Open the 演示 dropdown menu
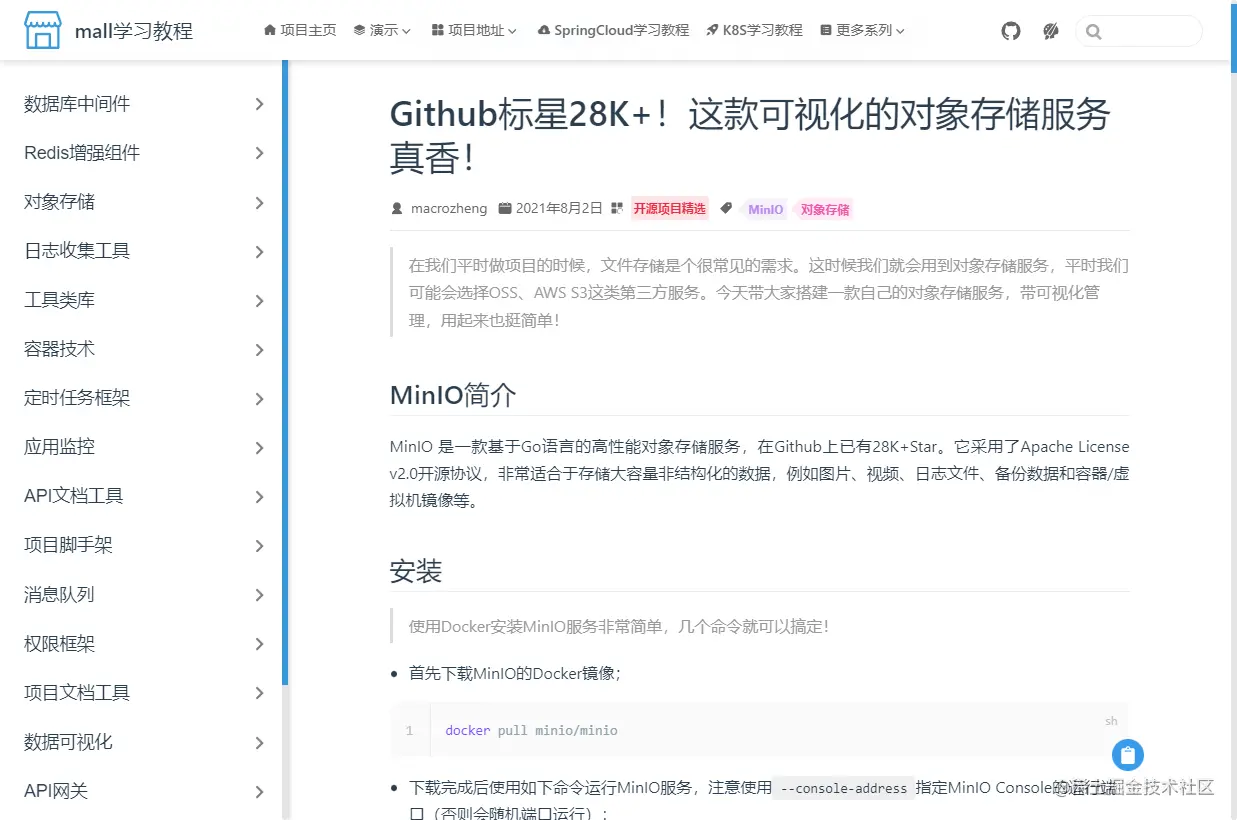Screen dimensions: 1237x820 [x=382, y=31]
